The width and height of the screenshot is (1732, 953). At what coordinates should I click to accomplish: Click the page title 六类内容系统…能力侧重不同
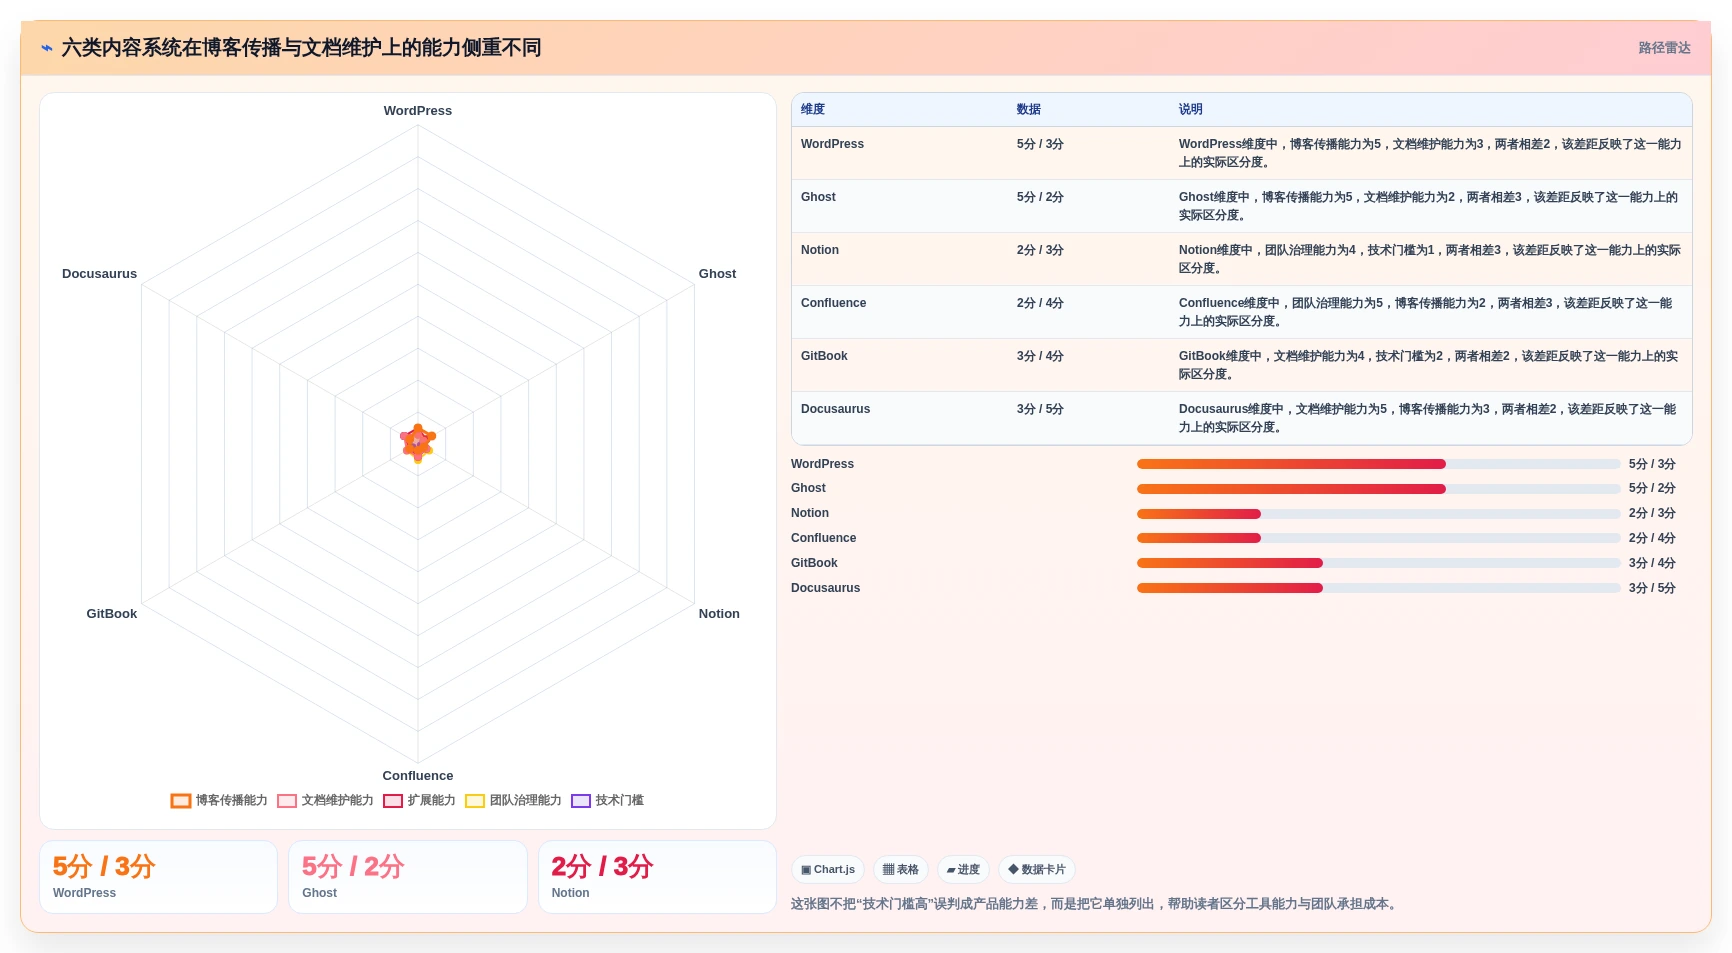301,48
